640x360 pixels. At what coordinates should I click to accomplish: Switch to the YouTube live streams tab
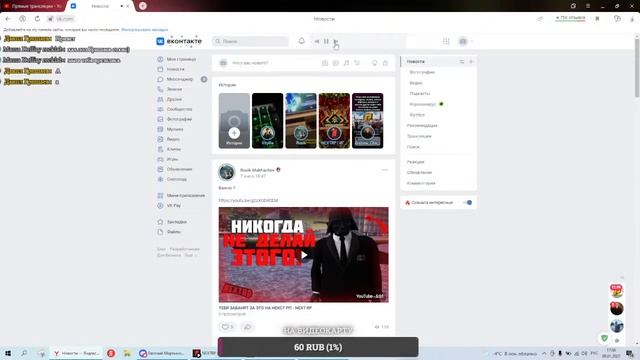(x=32, y=6)
